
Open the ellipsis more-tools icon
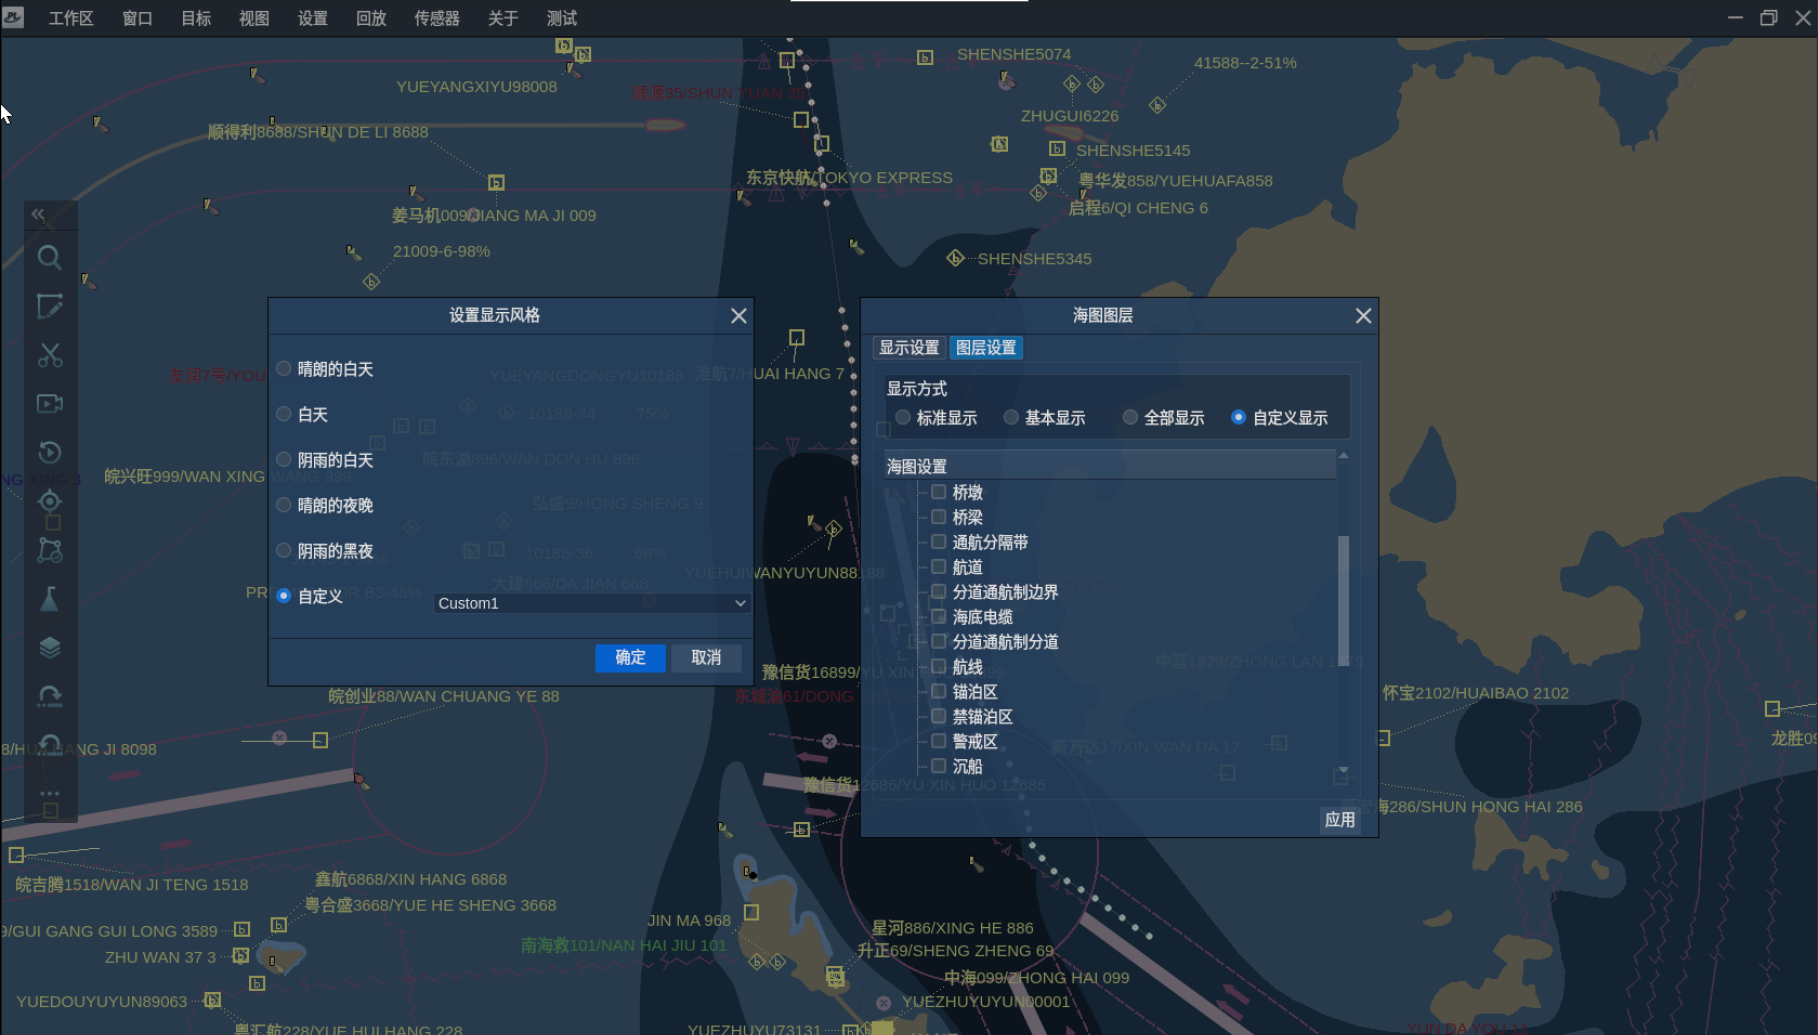pyautogui.click(x=50, y=793)
